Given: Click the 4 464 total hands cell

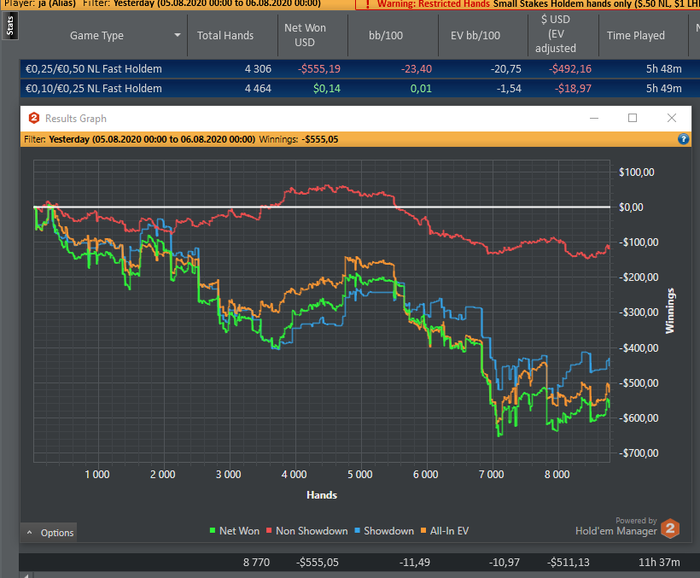Looking at the screenshot, I should tap(258, 88).
